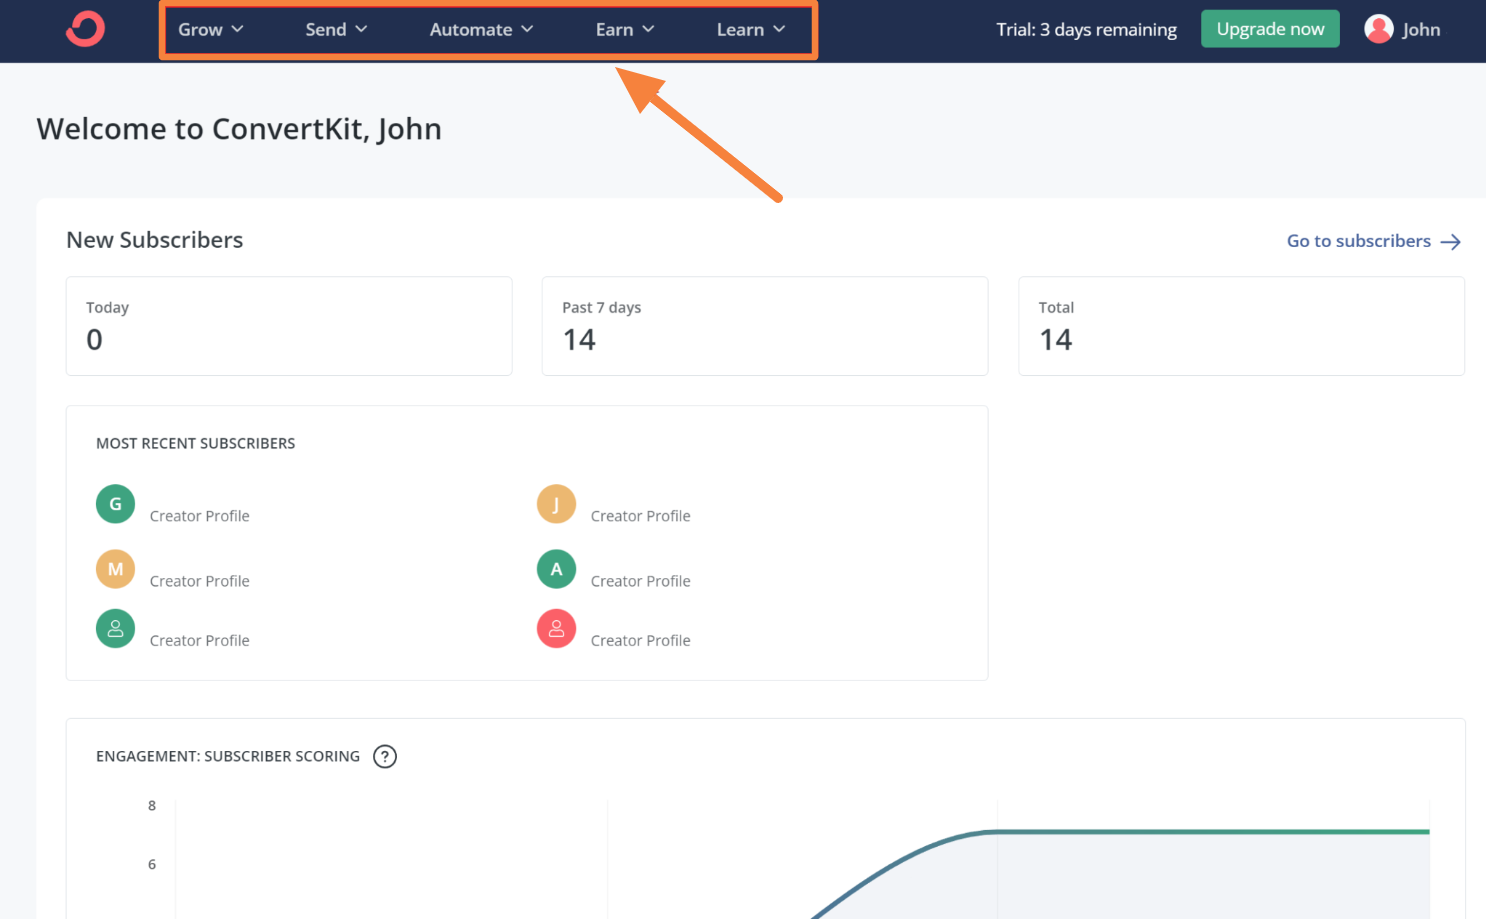Click the green A subscriber avatar
Image resolution: width=1486 pixels, height=919 pixels.
556,569
